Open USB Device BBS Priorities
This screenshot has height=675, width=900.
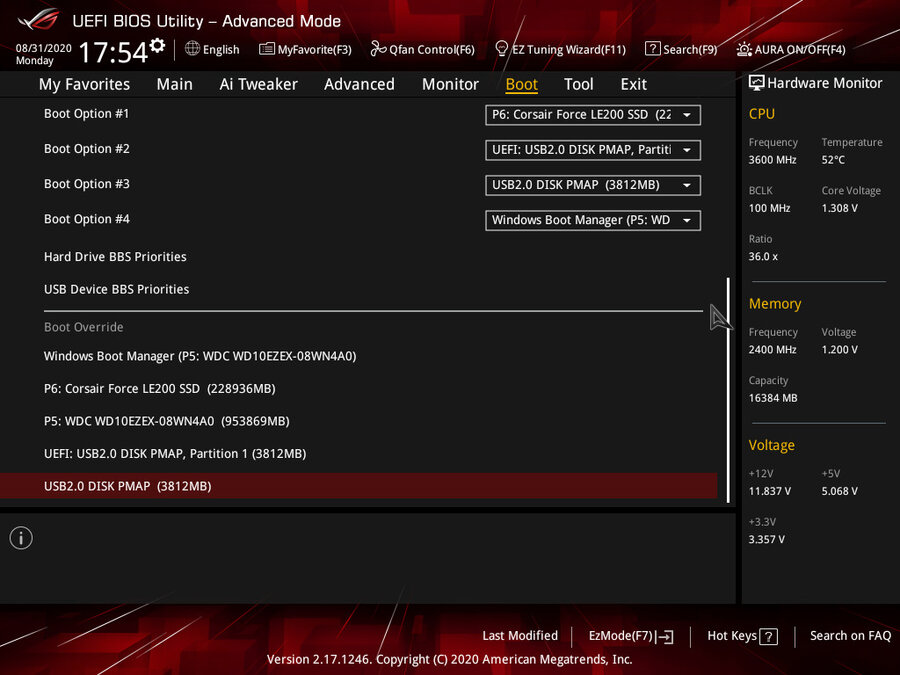[x=117, y=289]
